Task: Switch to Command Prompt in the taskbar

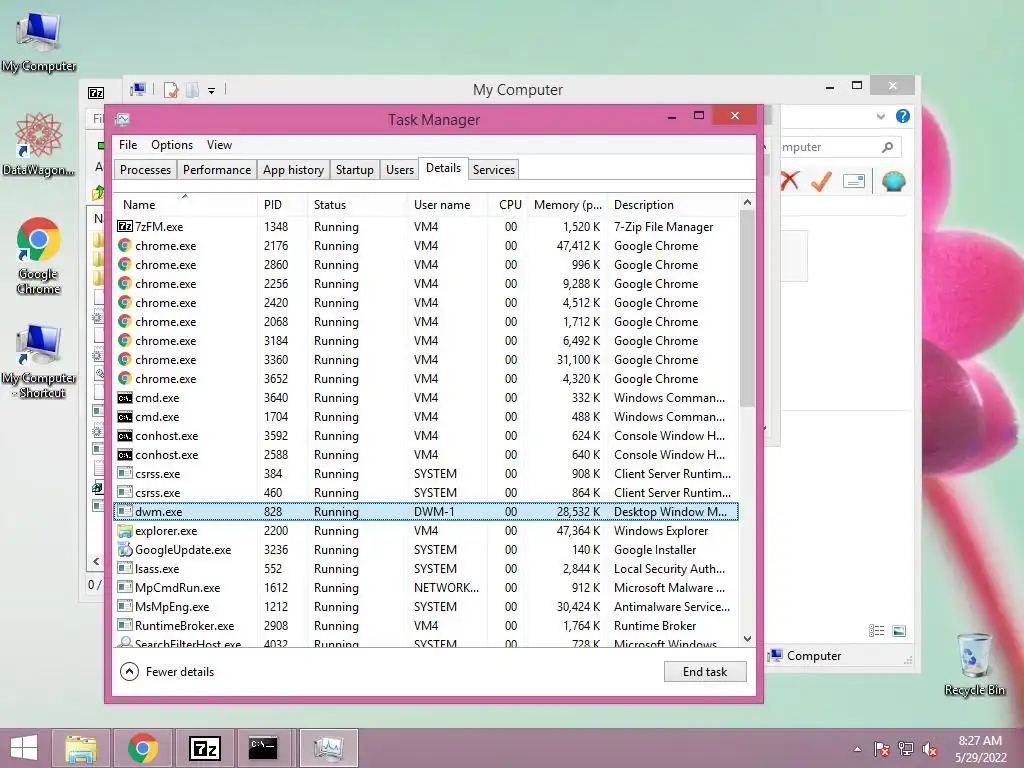Action: tap(264, 748)
